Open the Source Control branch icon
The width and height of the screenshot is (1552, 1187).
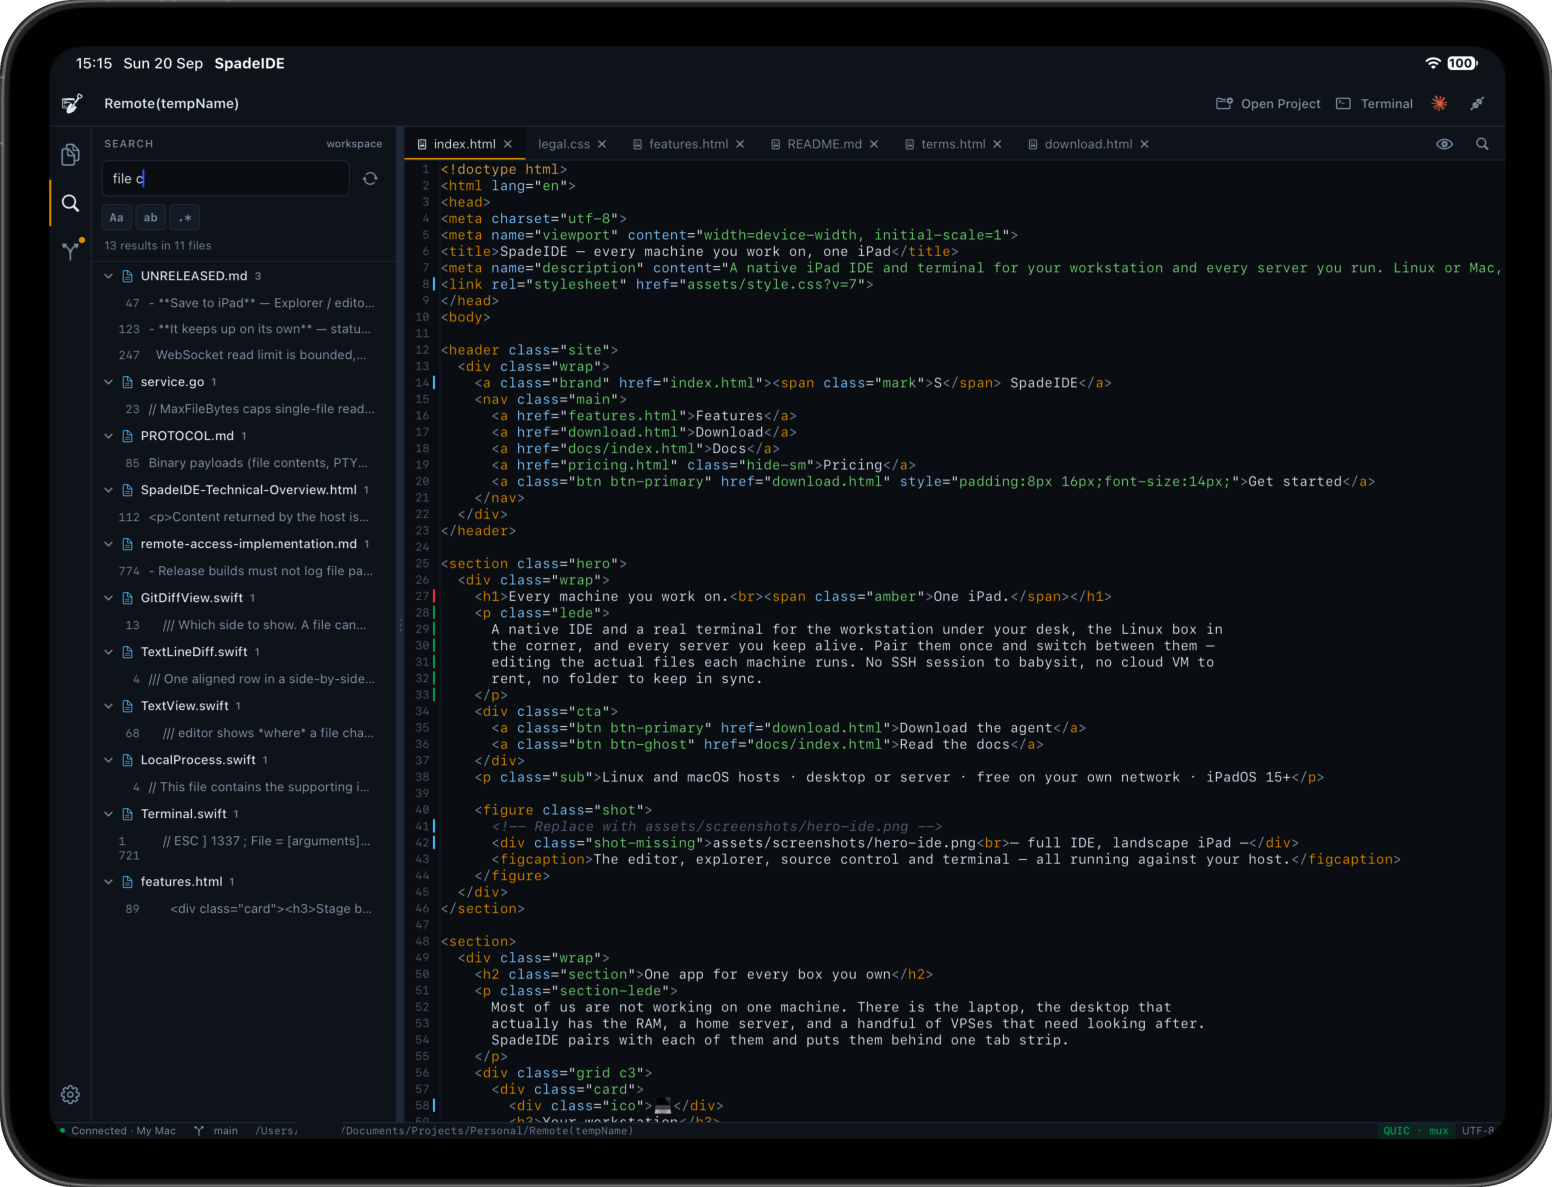point(71,249)
